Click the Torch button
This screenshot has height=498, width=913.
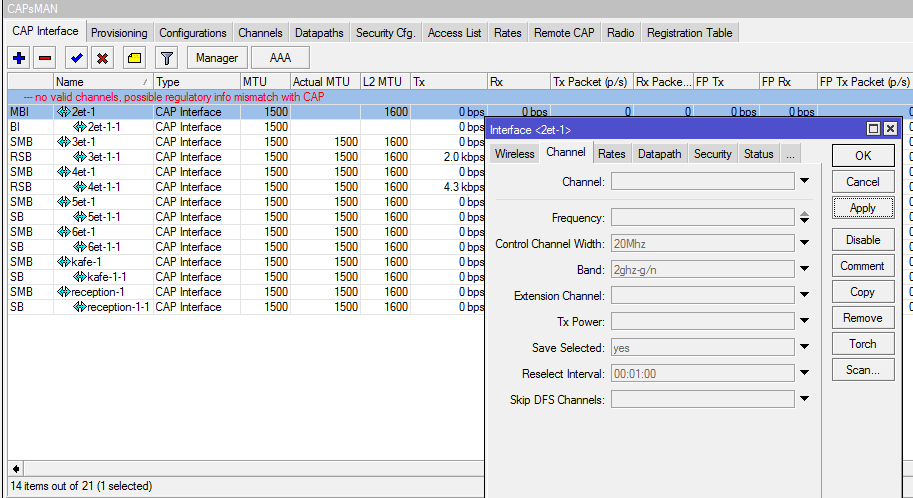tap(863, 344)
